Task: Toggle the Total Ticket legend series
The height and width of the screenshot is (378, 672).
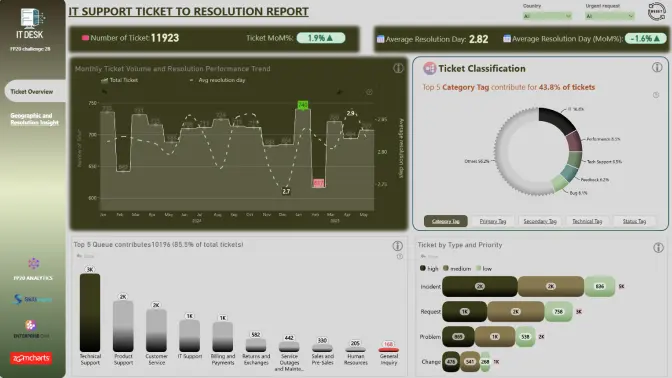Action: point(120,80)
